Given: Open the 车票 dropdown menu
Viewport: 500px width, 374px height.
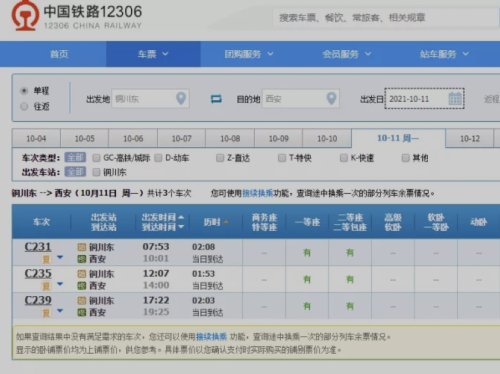Looking at the screenshot, I should 153,54.
